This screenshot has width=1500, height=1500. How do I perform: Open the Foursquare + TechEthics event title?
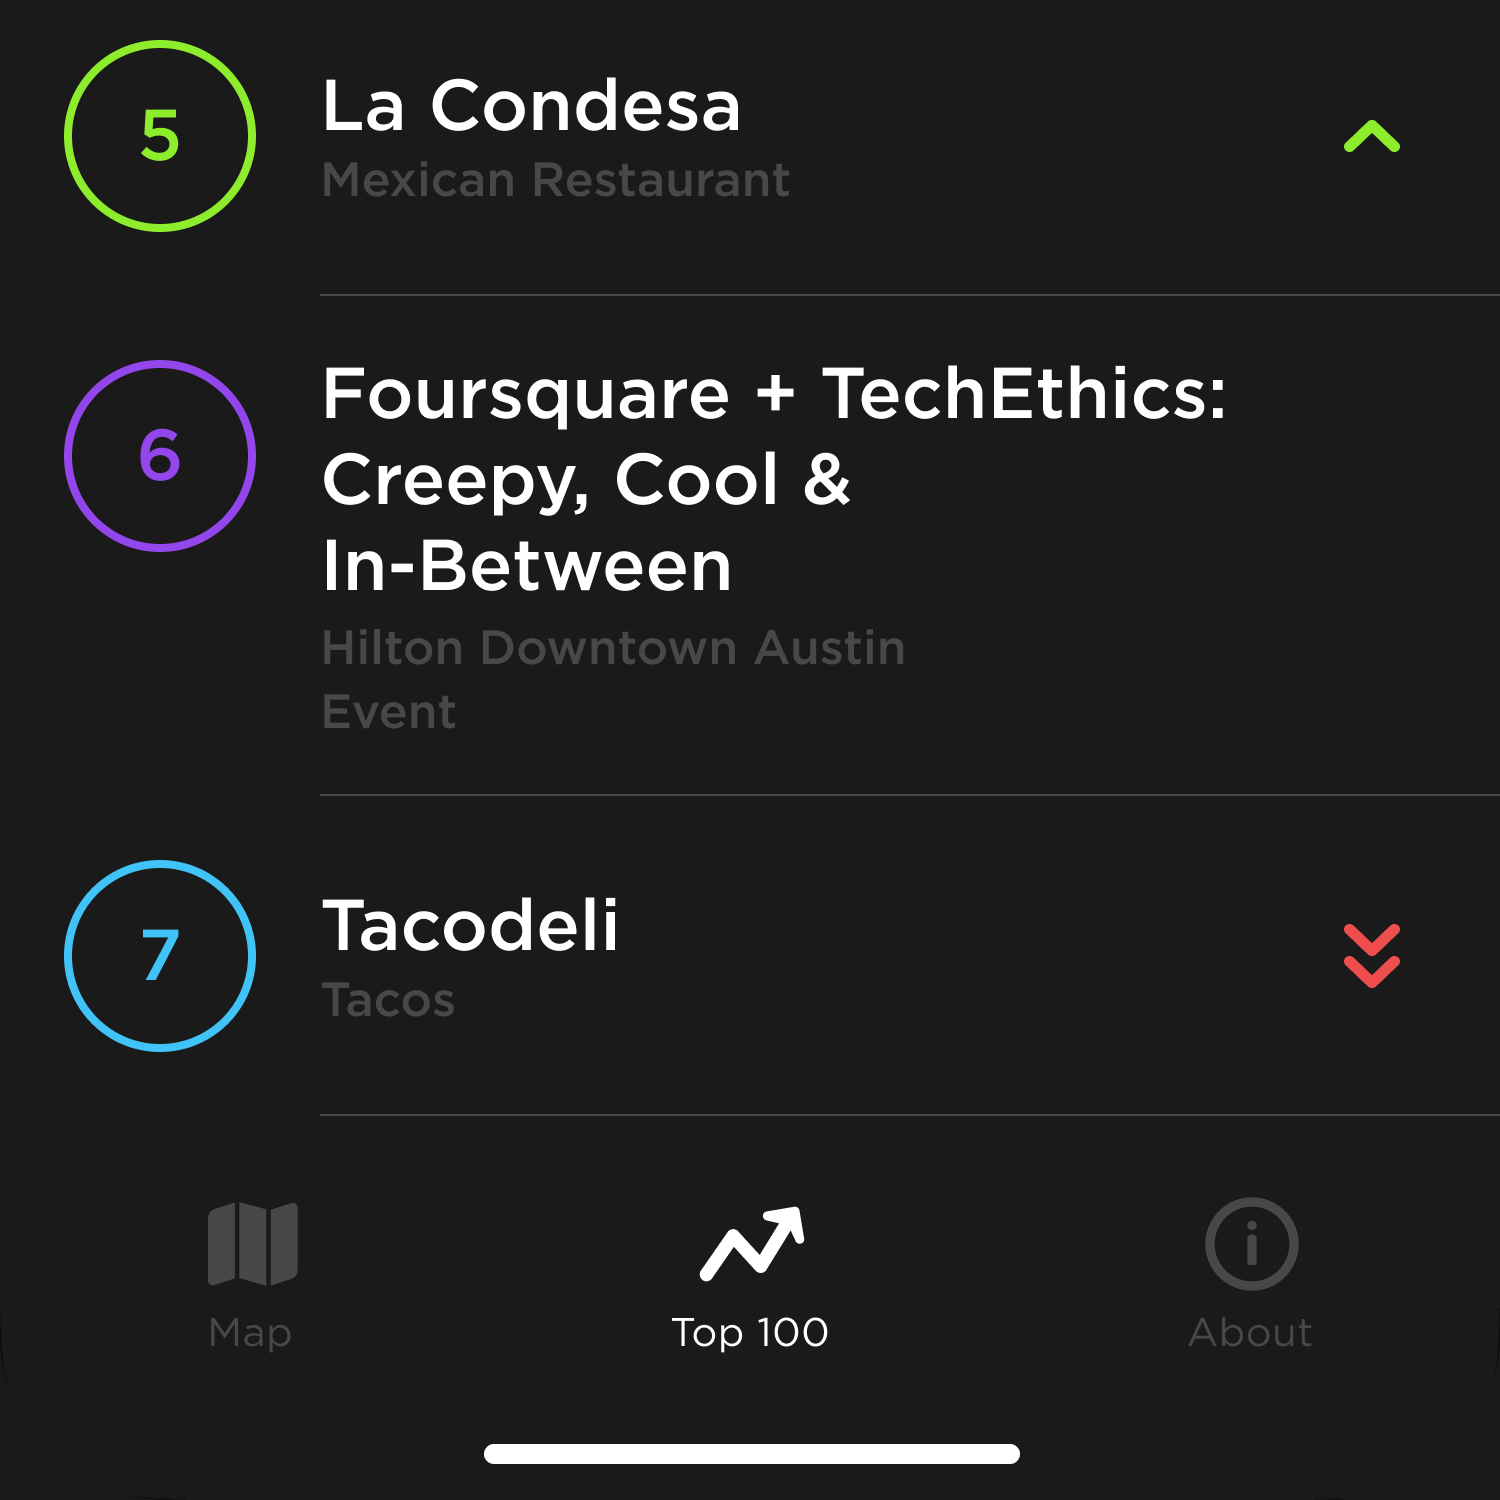click(773, 394)
